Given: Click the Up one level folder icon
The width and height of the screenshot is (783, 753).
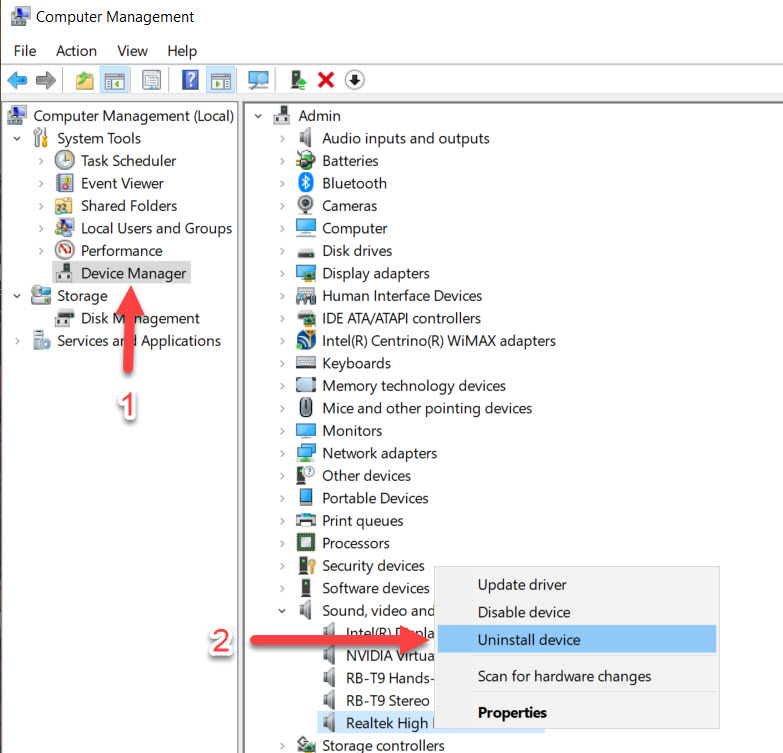Looking at the screenshot, I should 84,80.
